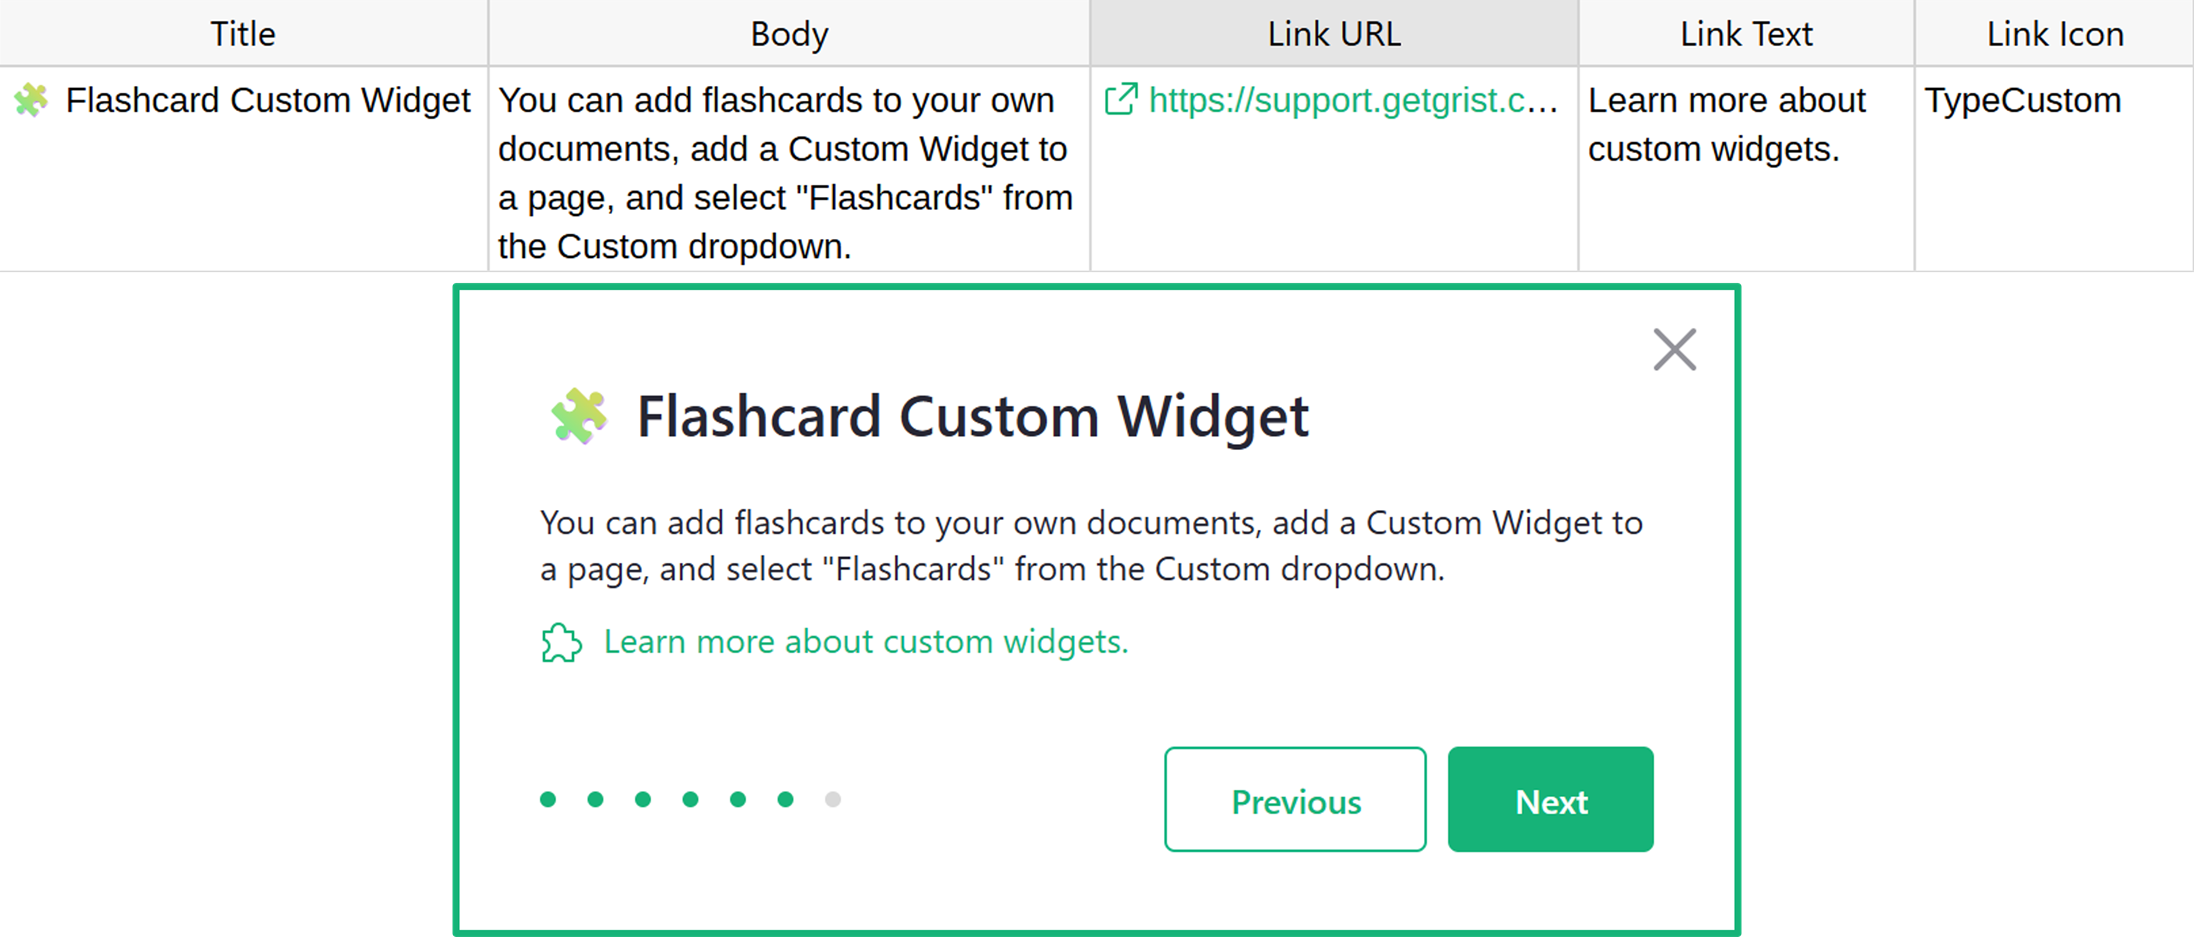Jump to the first tour step dot

click(548, 799)
